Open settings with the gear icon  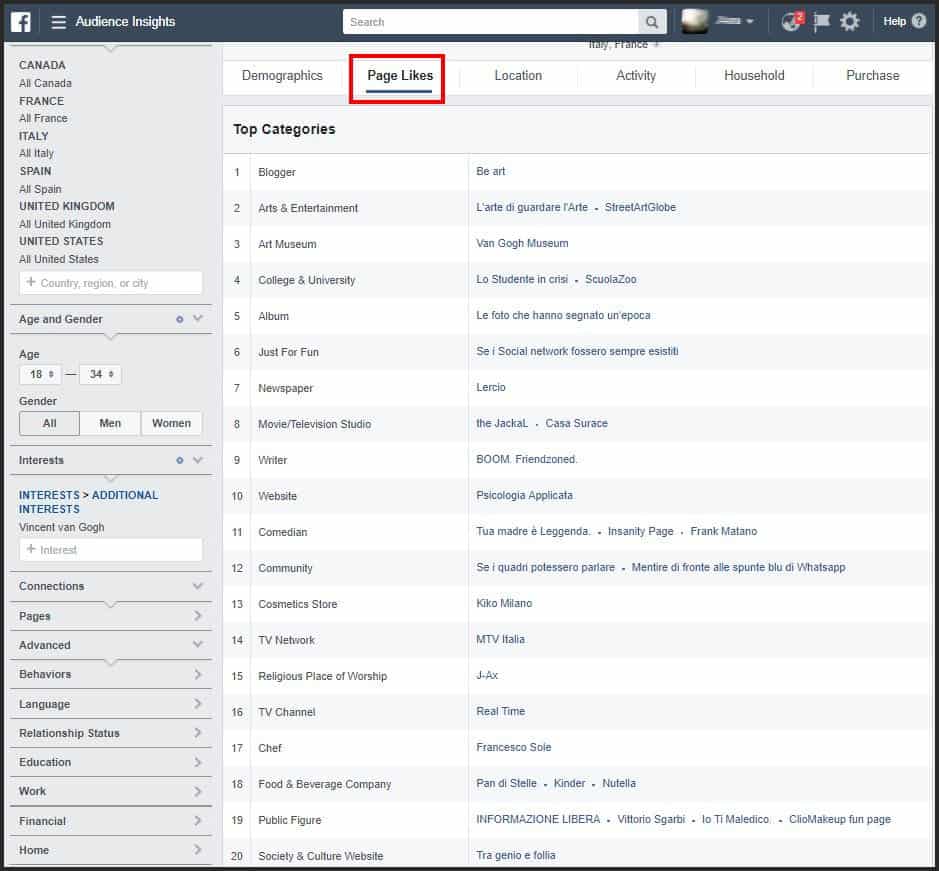[x=849, y=21]
